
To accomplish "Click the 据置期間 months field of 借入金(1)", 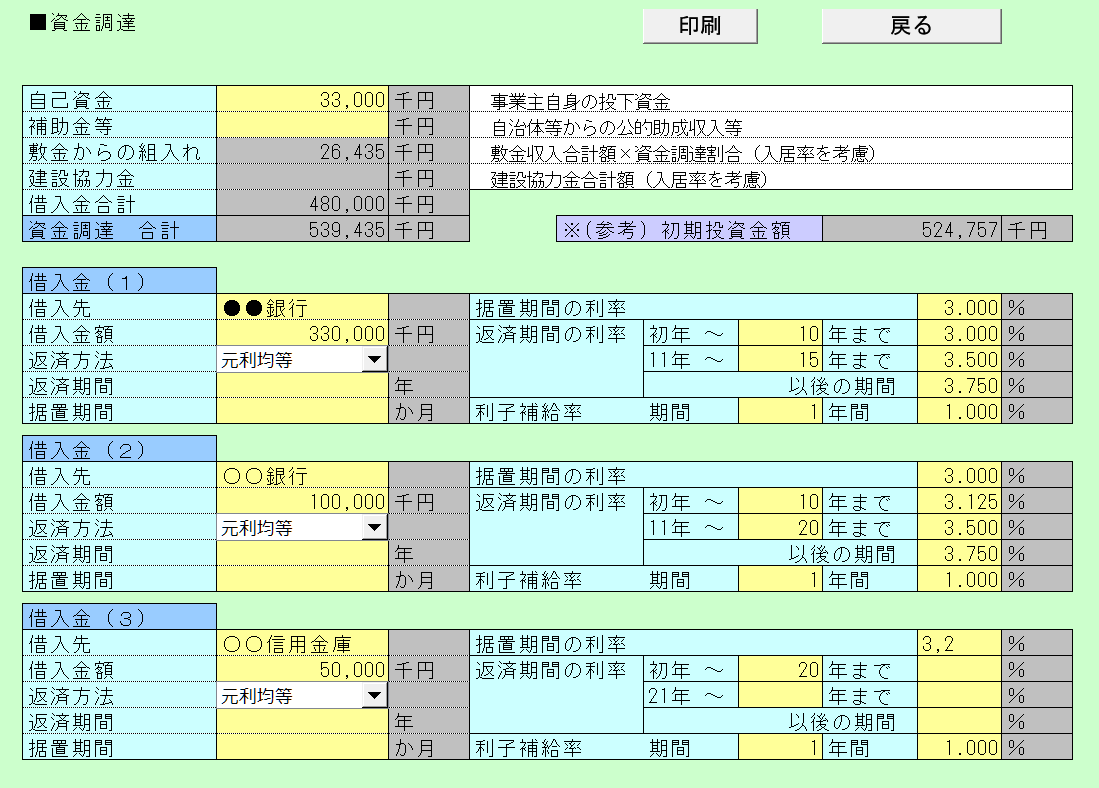I will (x=302, y=412).
